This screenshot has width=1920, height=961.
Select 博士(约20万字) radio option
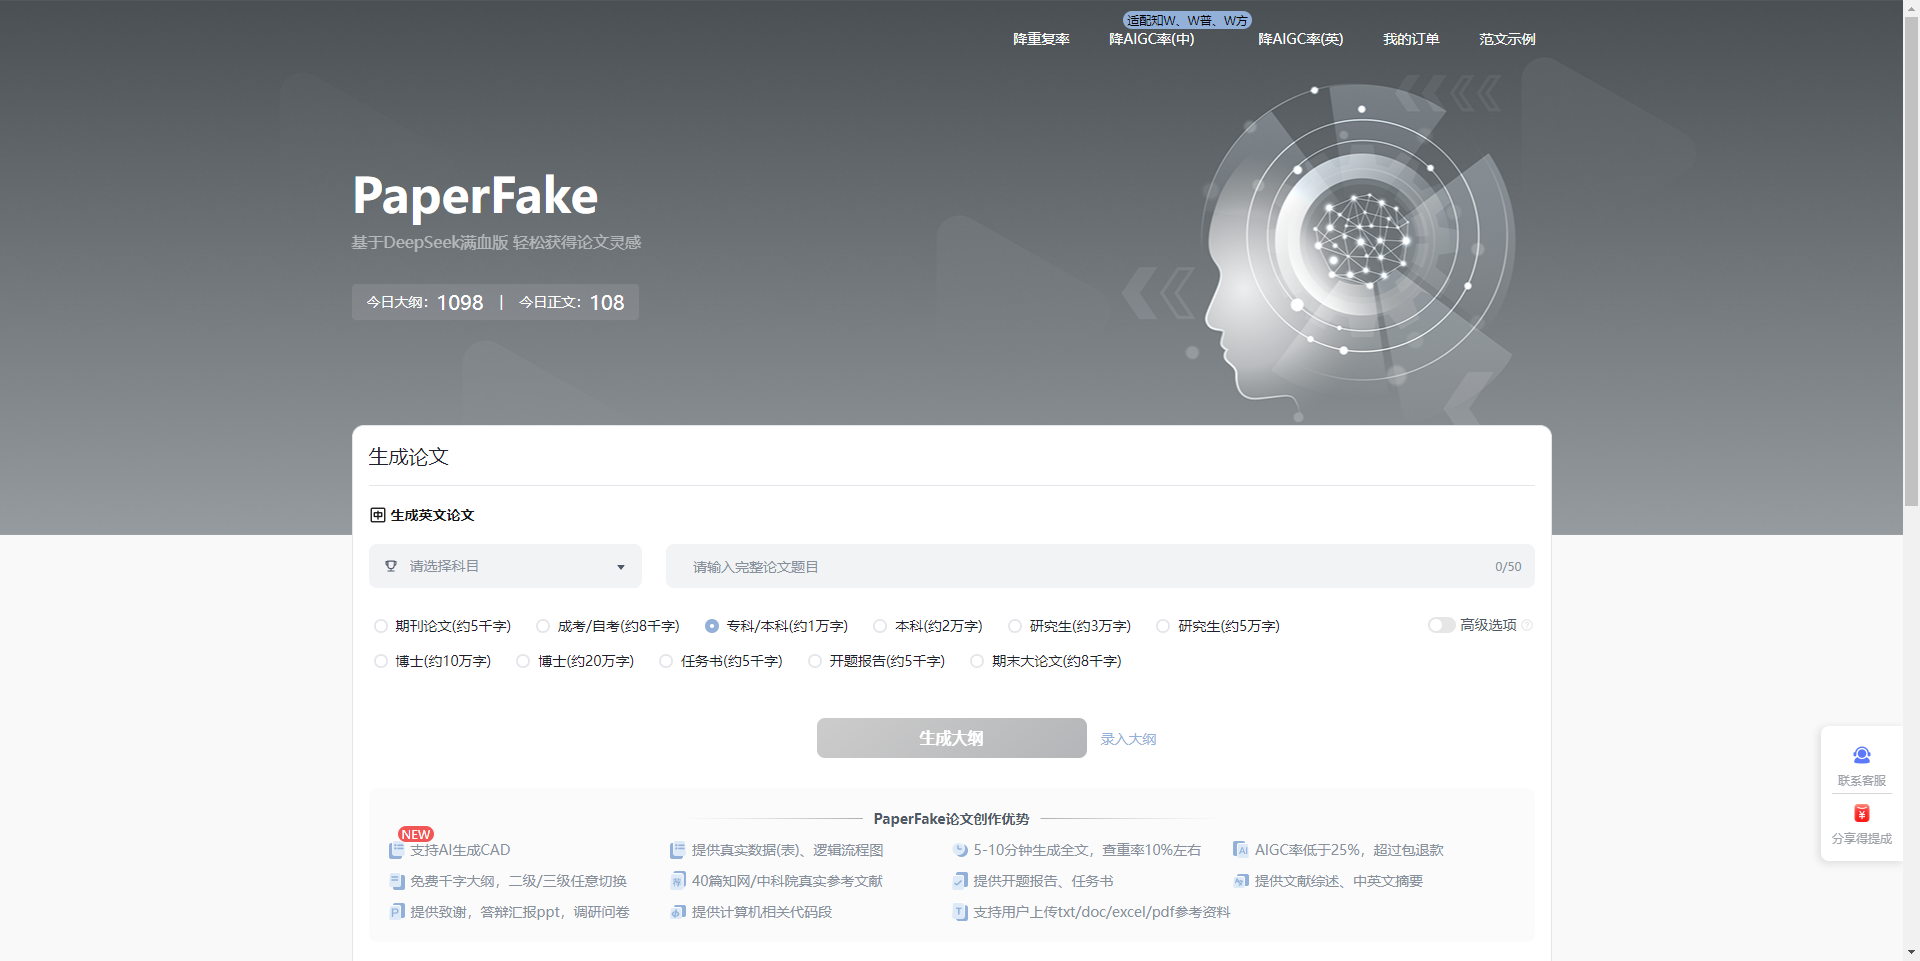(523, 661)
